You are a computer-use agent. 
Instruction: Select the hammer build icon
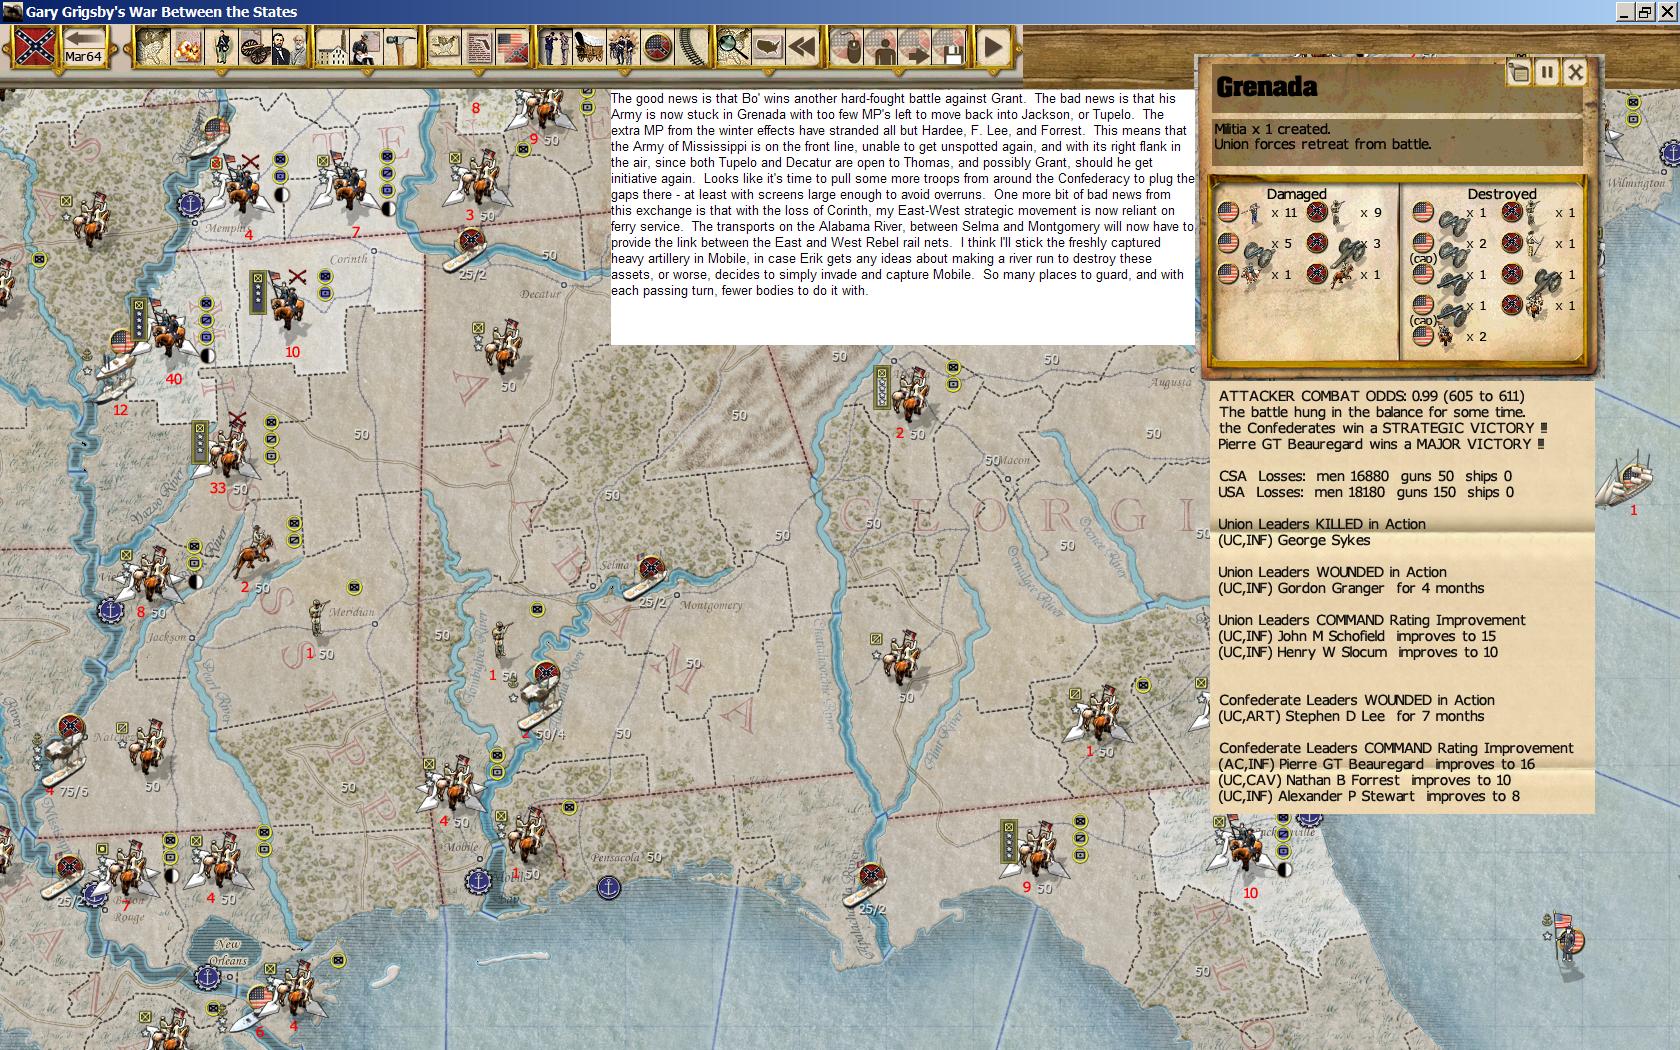(399, 47)
